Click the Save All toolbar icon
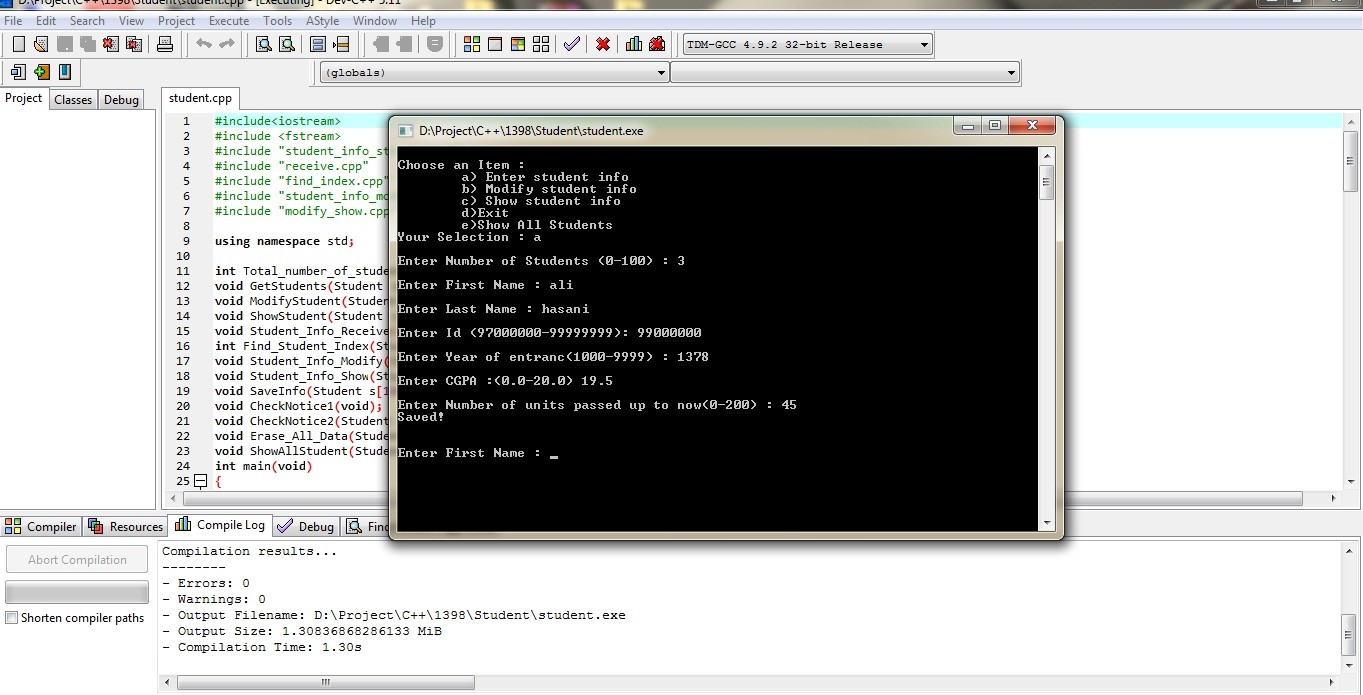The width and height of the screenshot is (1363, 695). point(88,44)
